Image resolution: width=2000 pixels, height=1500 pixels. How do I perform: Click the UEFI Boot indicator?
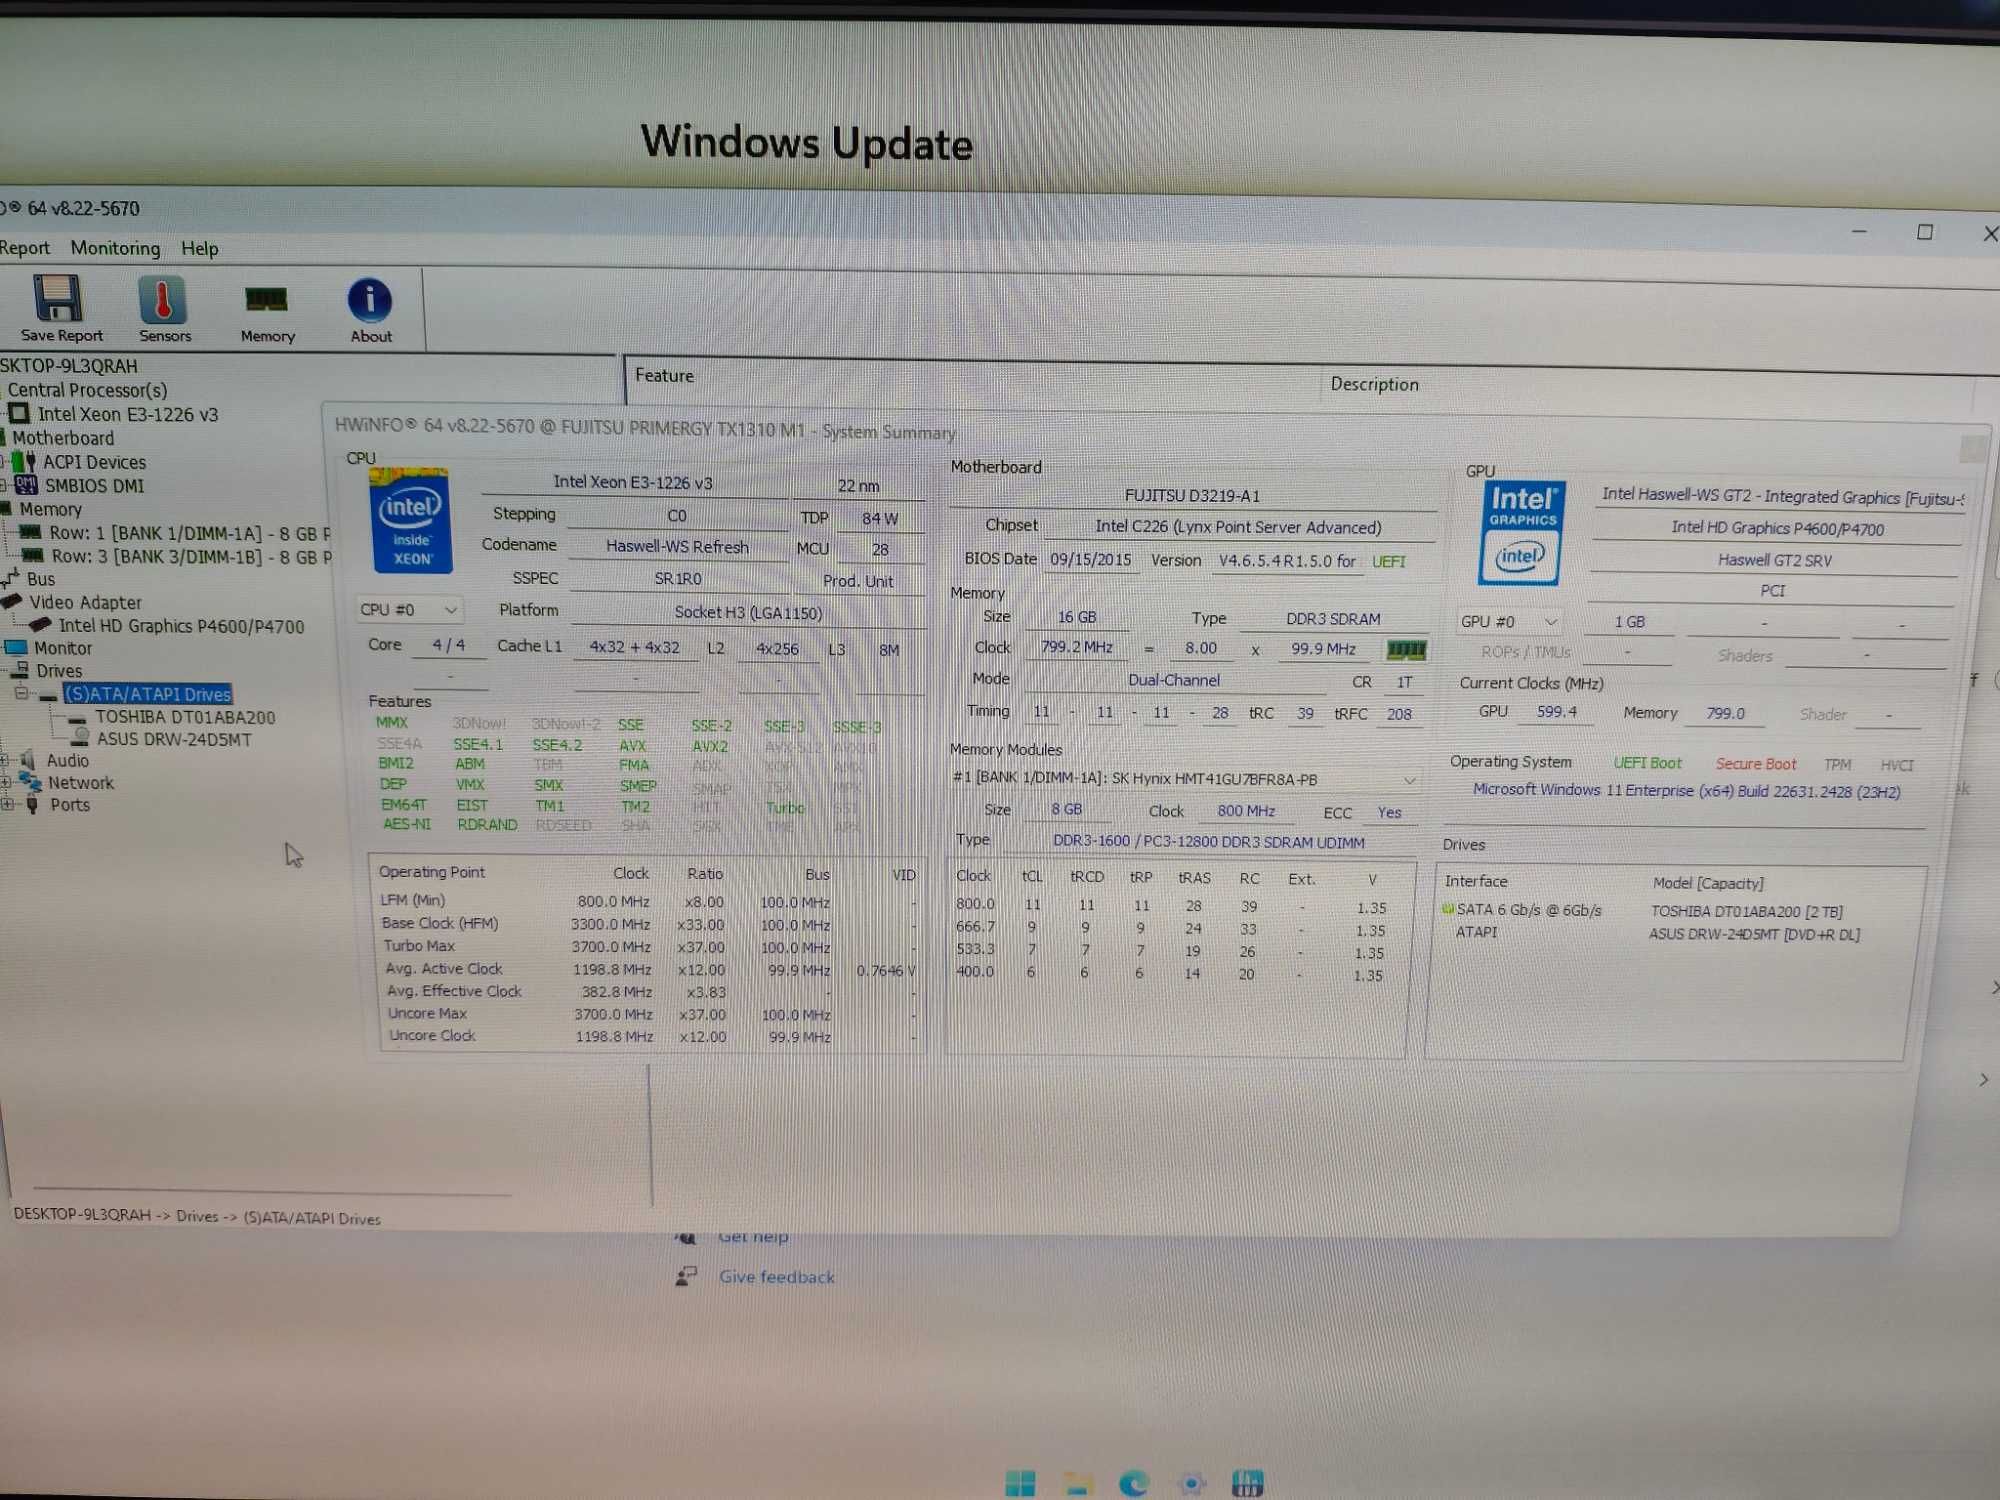[x=1647, y=763]
